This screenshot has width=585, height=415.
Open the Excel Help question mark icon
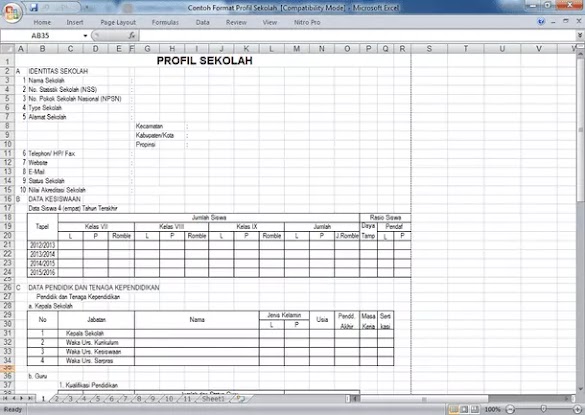click(x=541, y=22)
